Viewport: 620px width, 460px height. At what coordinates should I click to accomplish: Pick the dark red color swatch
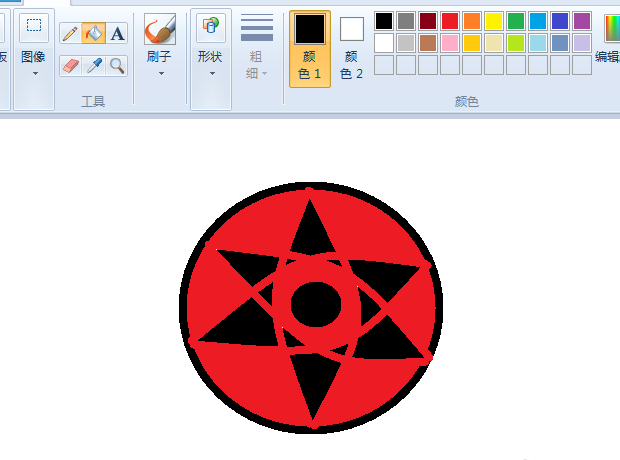click(x=428, y=21)
